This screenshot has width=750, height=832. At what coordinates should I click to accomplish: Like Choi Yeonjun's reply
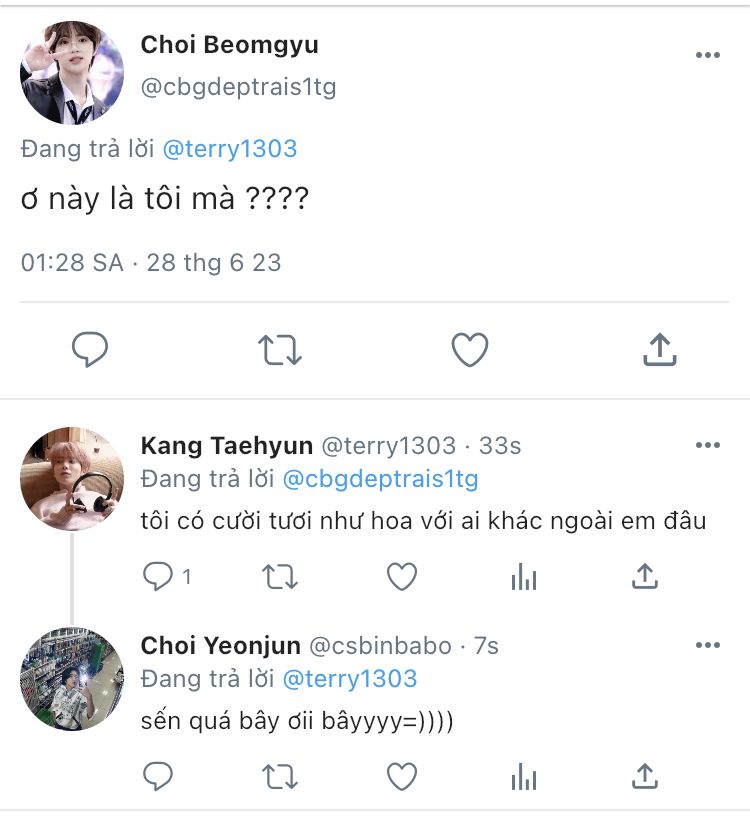tap(402, 776)
